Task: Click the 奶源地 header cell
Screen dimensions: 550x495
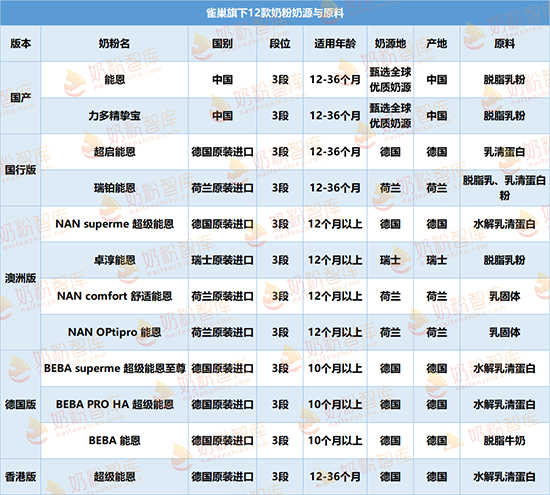Action: pyautogui.click(x=390, y=44)
